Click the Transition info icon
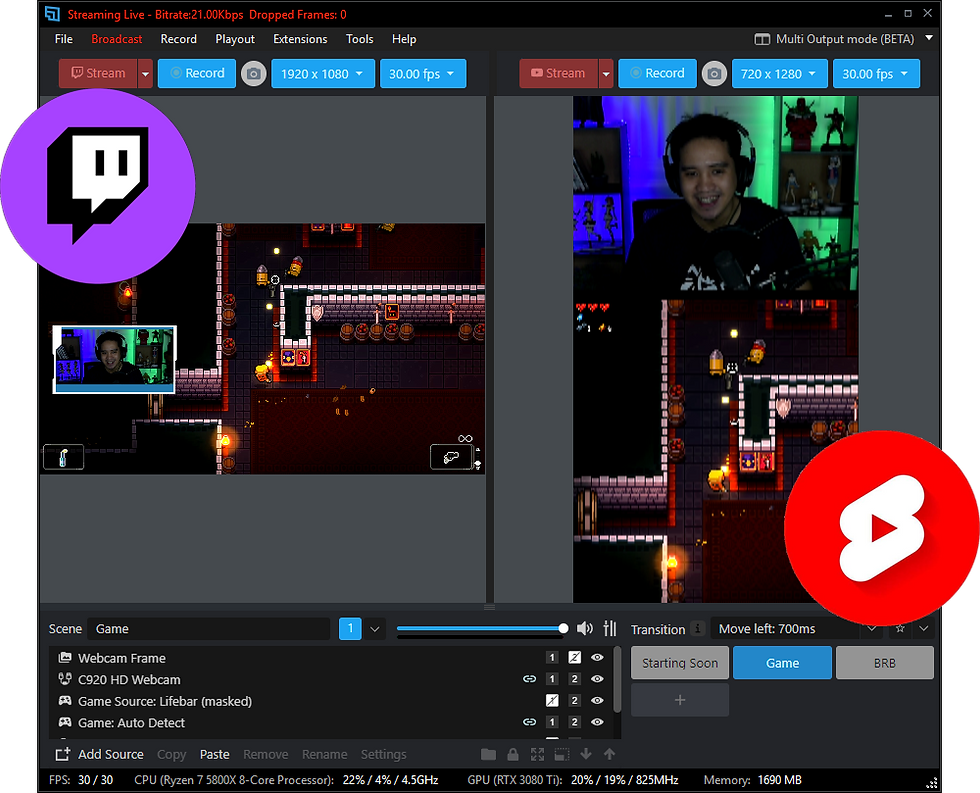Image resolution: width=980 pixels, height=793 pixels. coord(698,628)
